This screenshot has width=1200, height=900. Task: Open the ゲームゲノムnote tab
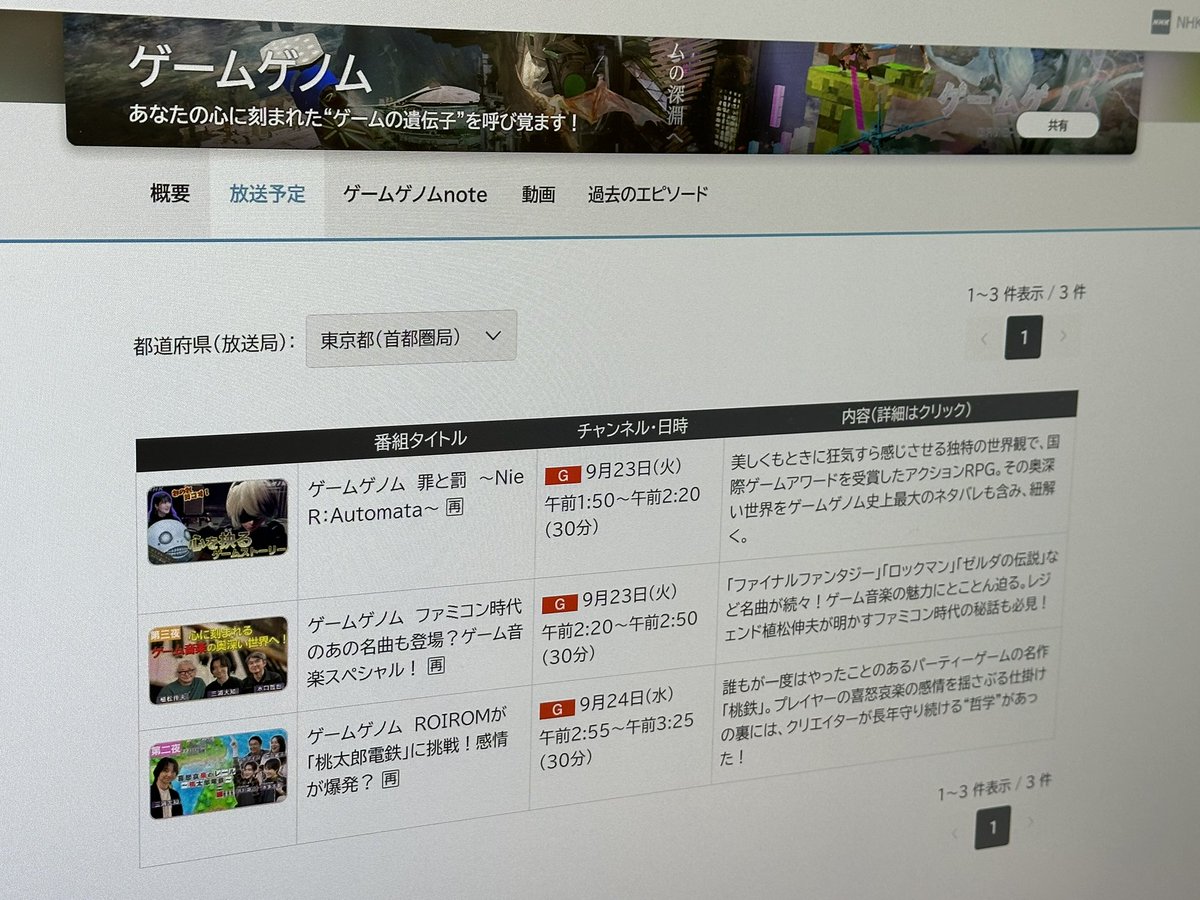(x=415, y=194)
